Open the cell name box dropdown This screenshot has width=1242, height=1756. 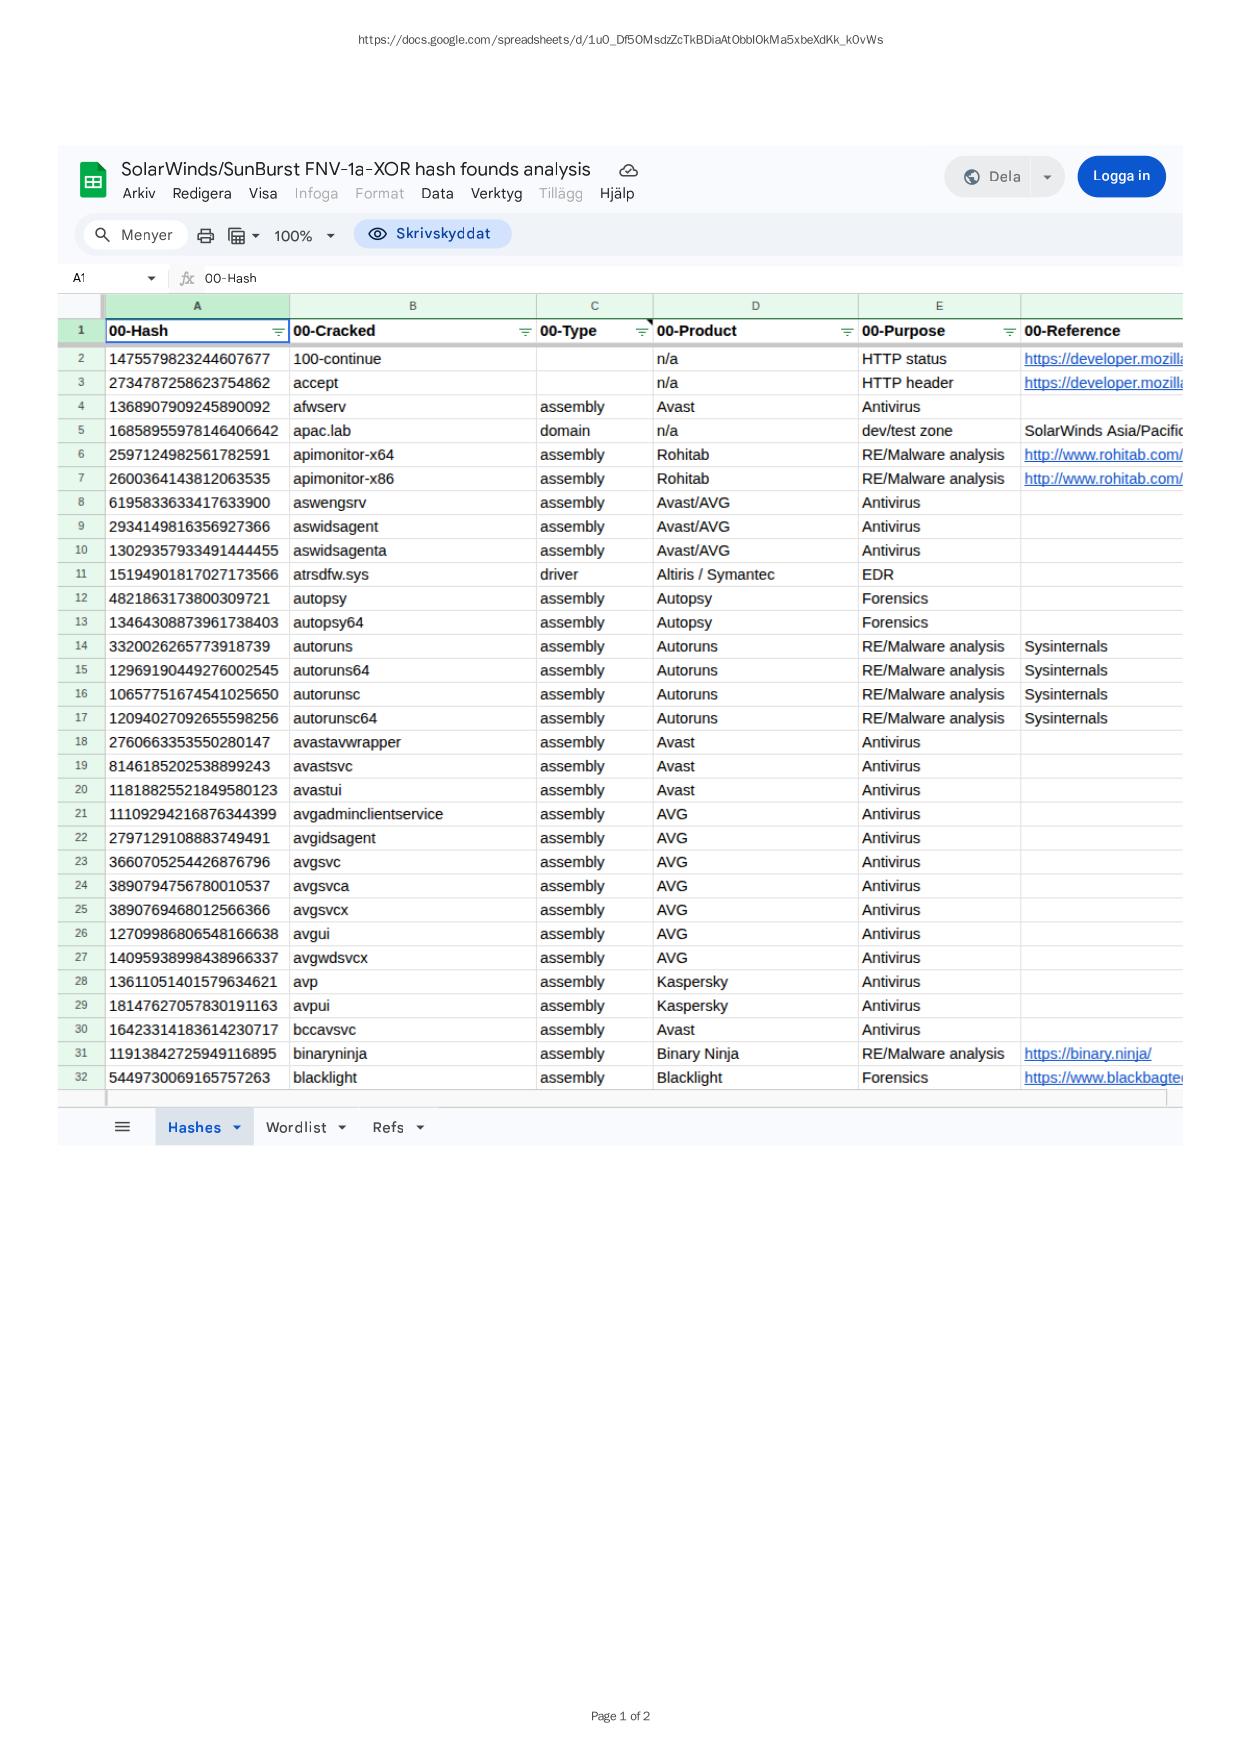(x=151, y=279)
